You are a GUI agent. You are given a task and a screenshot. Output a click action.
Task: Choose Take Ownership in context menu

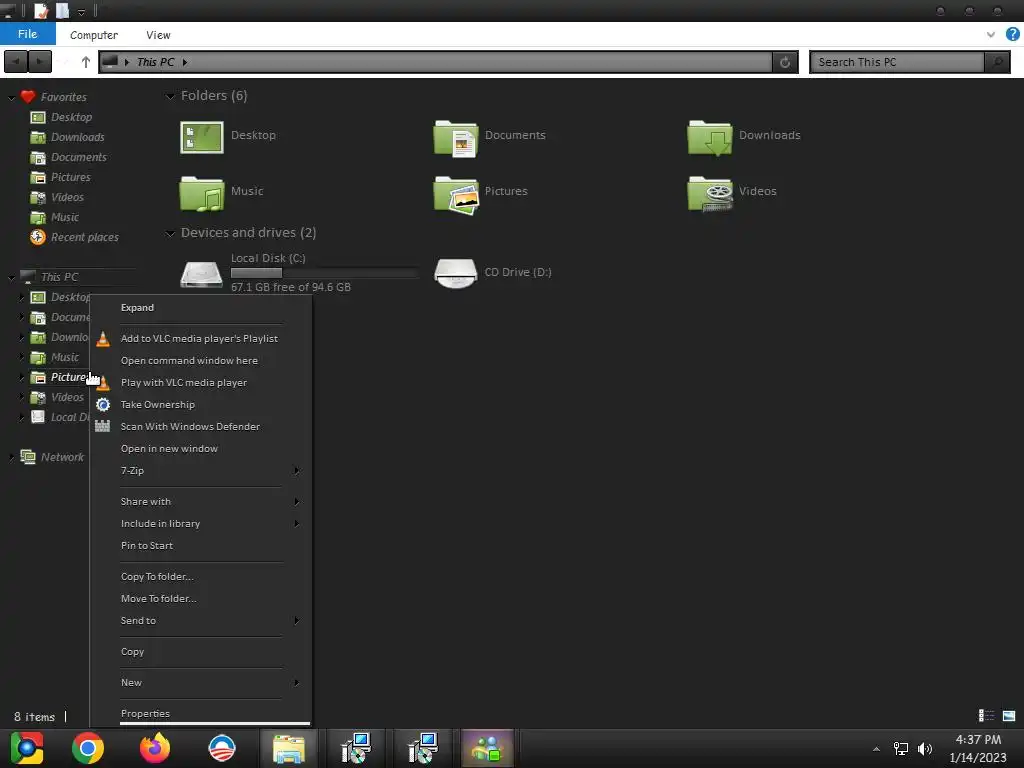pos(200,405)
